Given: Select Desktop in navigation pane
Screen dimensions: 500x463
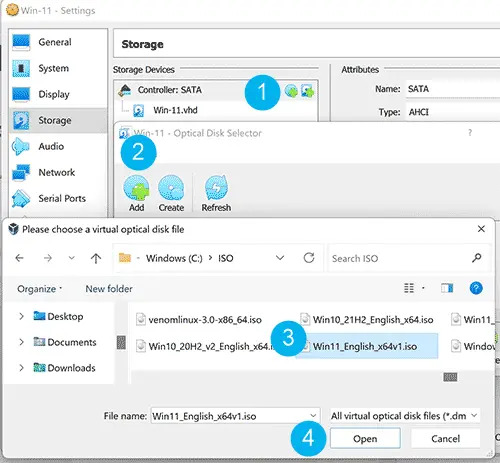Looking at the screenshot, I should click(x=58, y=316).
